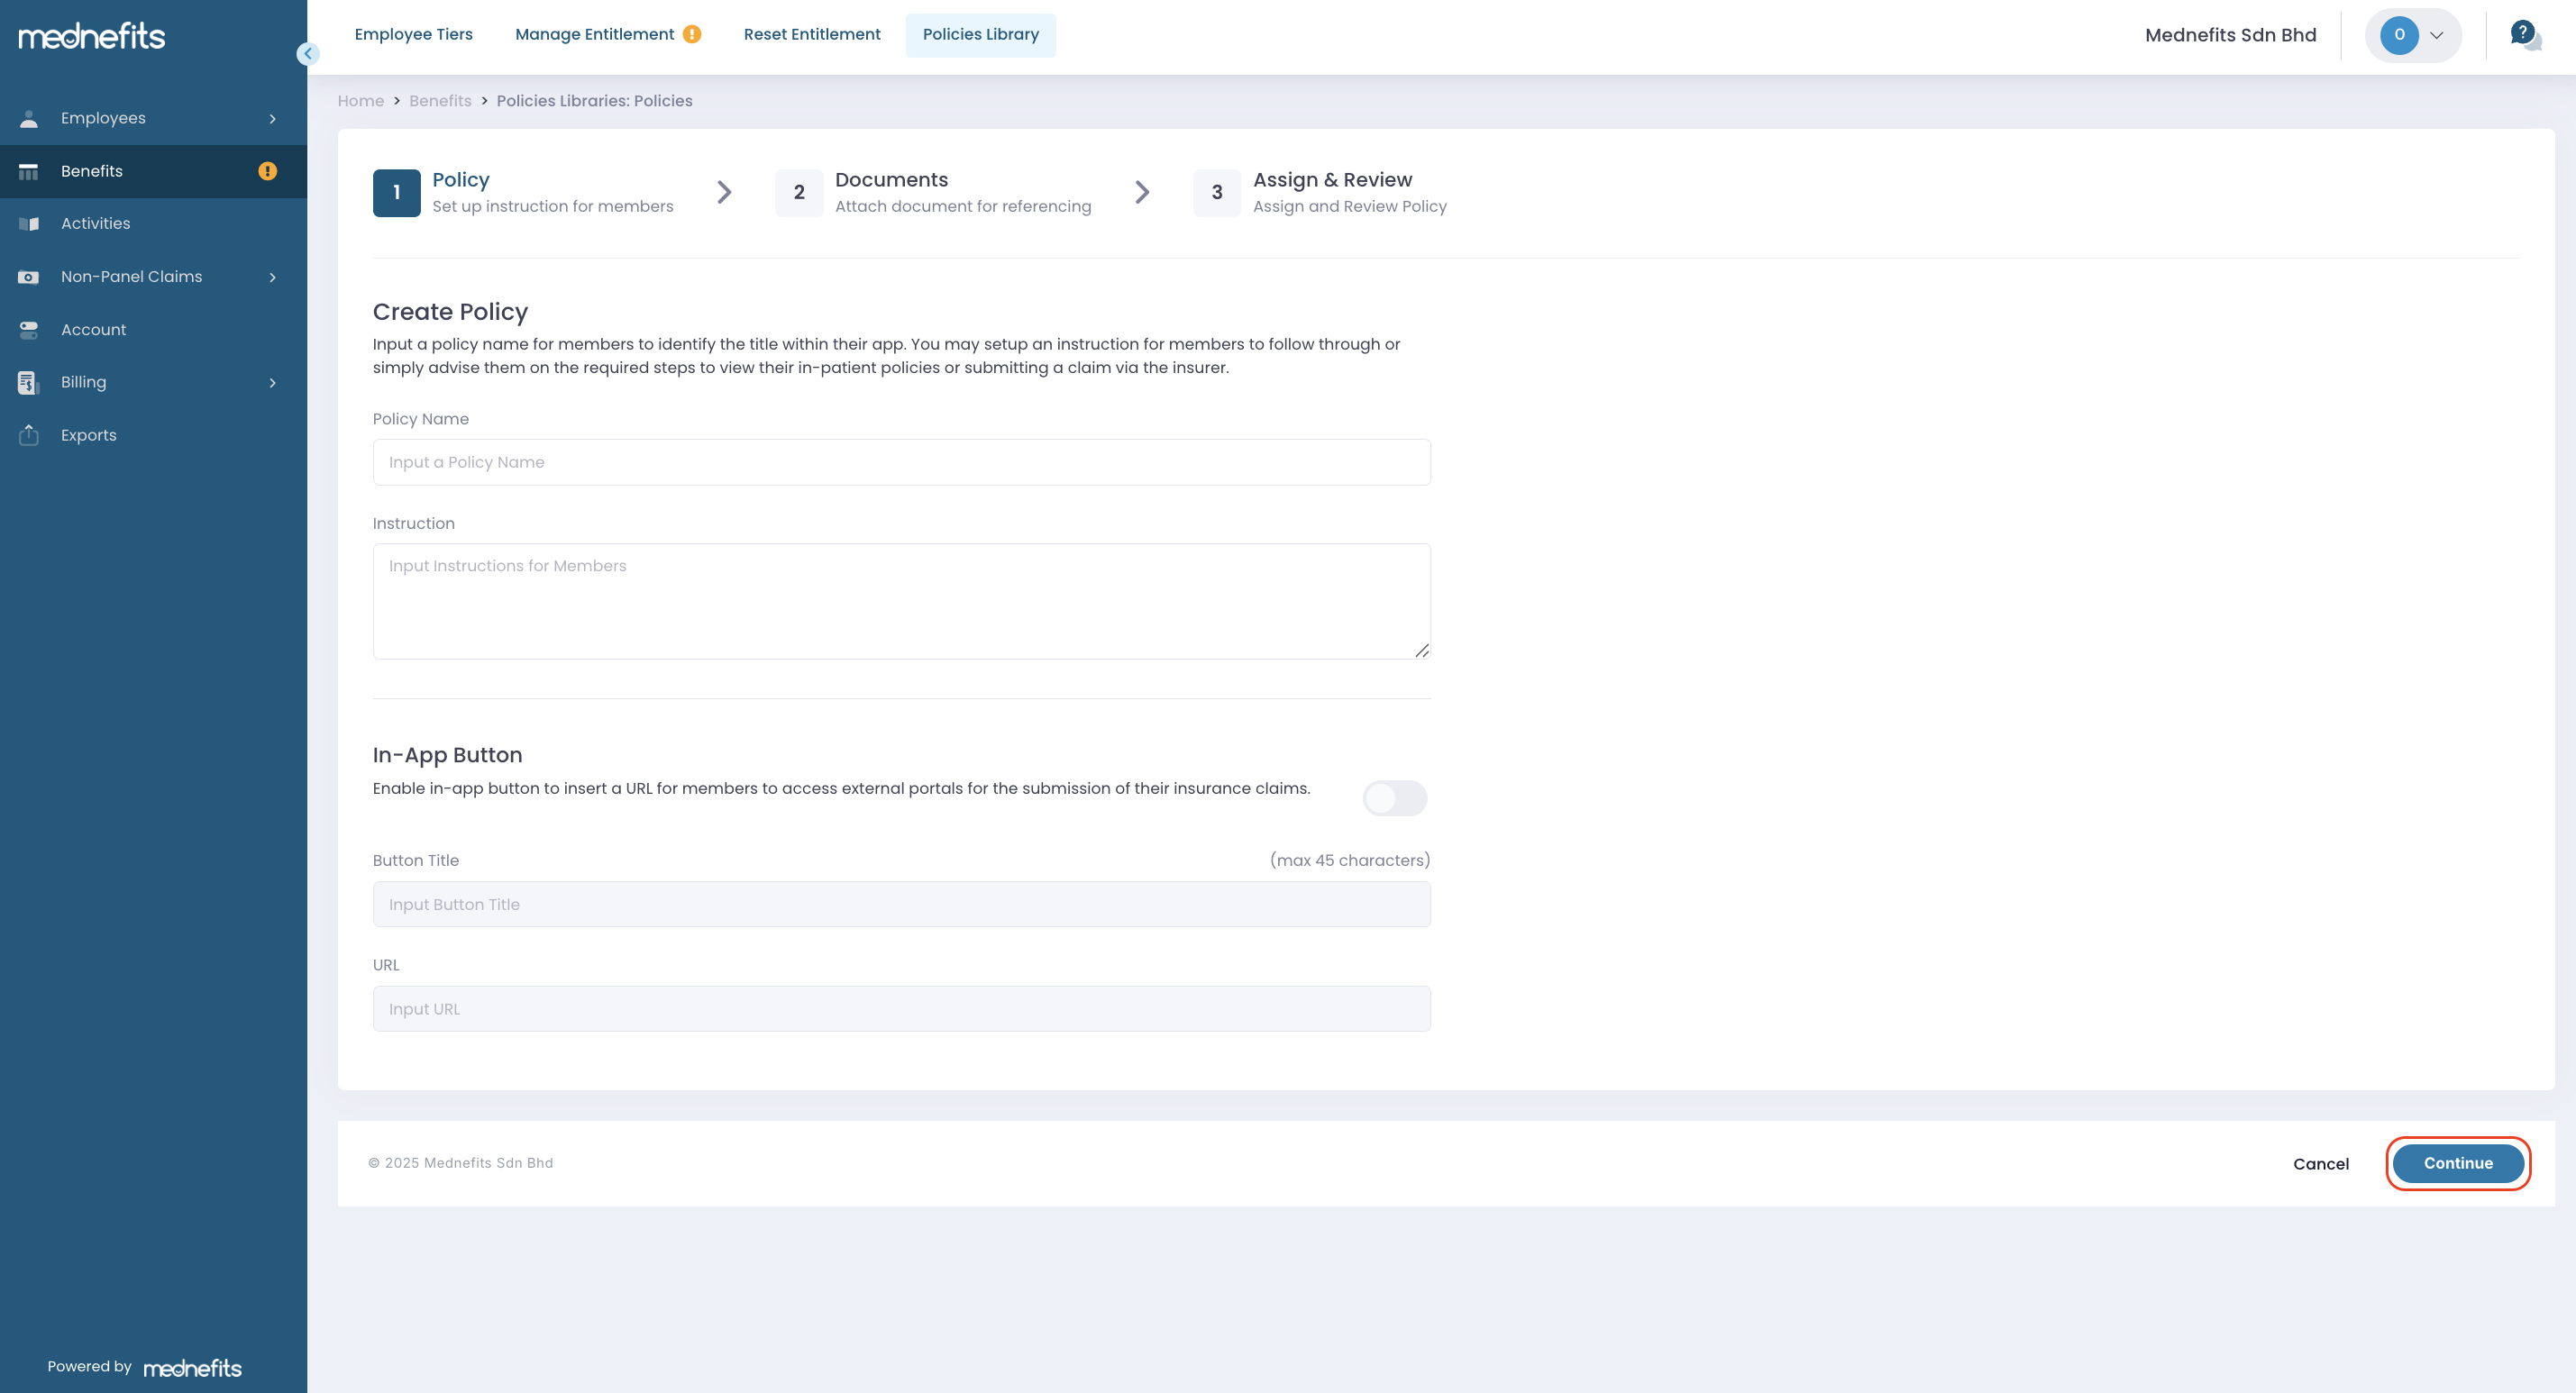Click the Billing invoice icon

29,382
